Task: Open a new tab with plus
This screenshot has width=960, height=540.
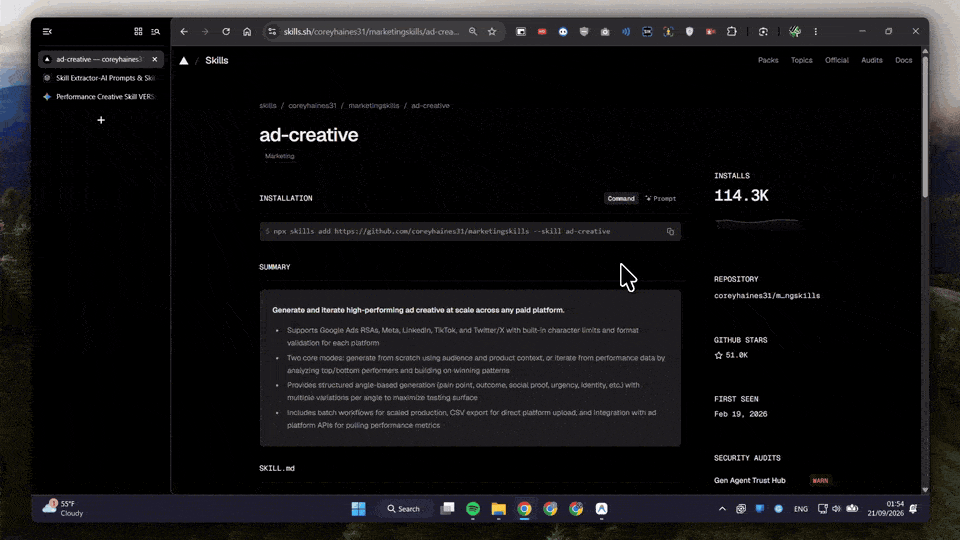Action: 101,120
